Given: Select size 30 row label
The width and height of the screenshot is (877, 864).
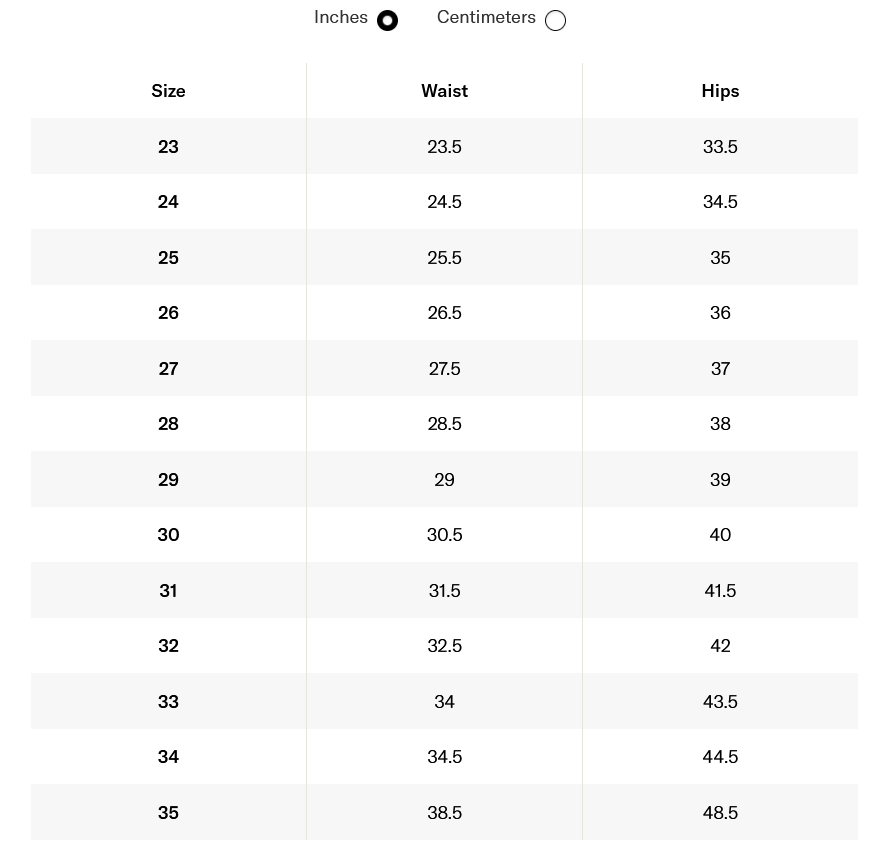Looking at the screenshot, I should coord(168,535).
